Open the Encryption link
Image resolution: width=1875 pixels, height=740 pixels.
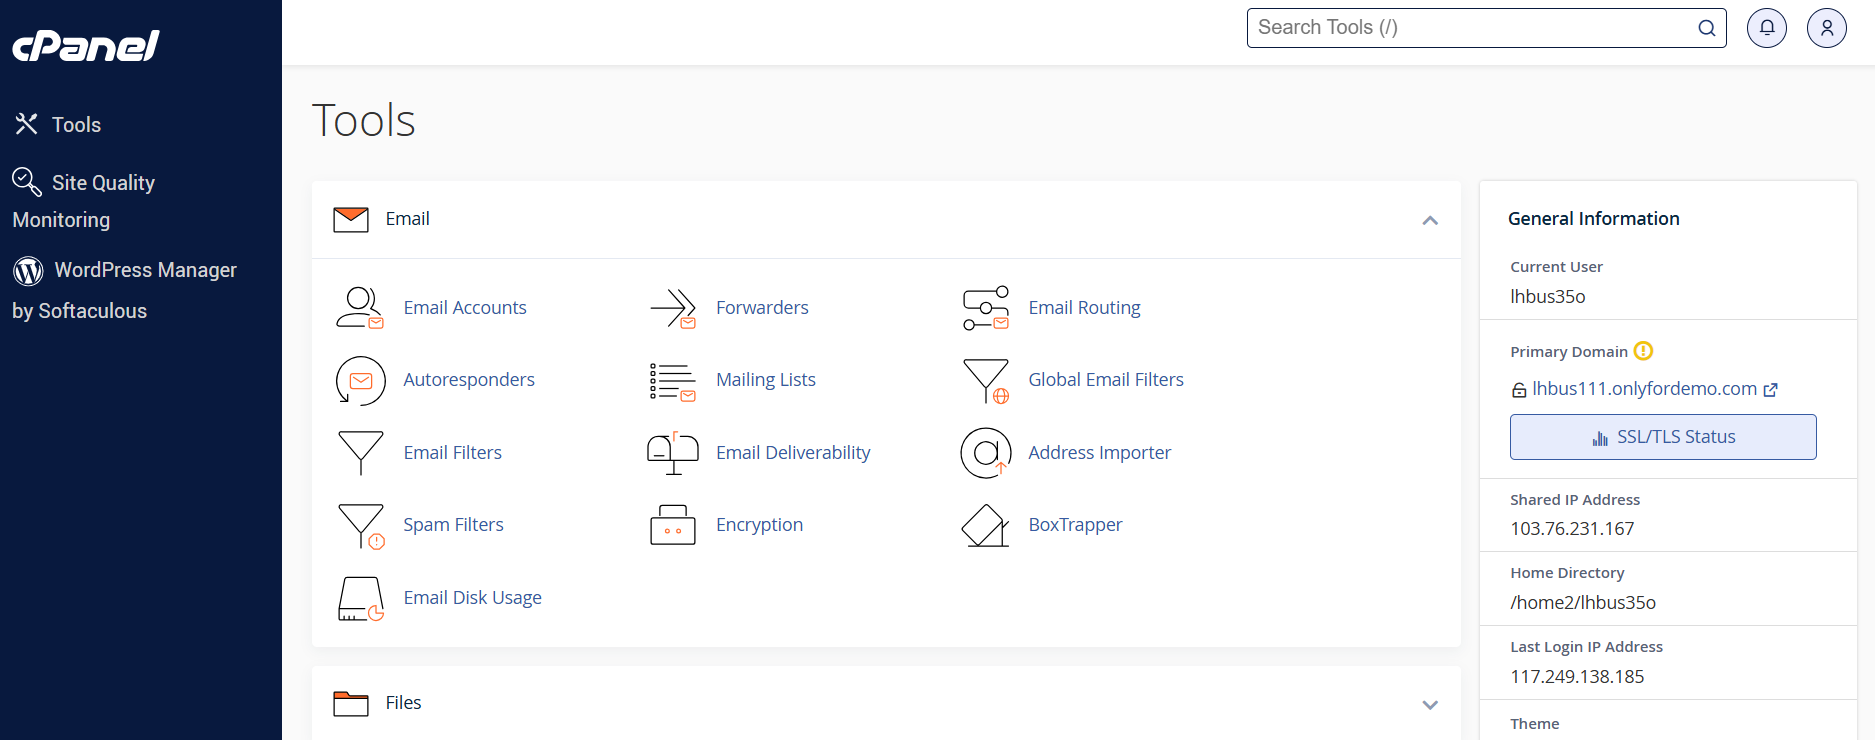(759, 525)
